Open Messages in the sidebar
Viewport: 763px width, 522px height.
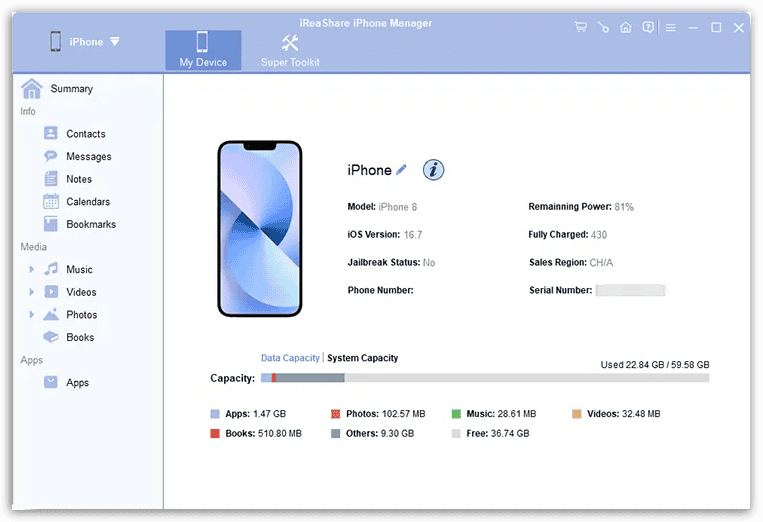tap(89, 156)
